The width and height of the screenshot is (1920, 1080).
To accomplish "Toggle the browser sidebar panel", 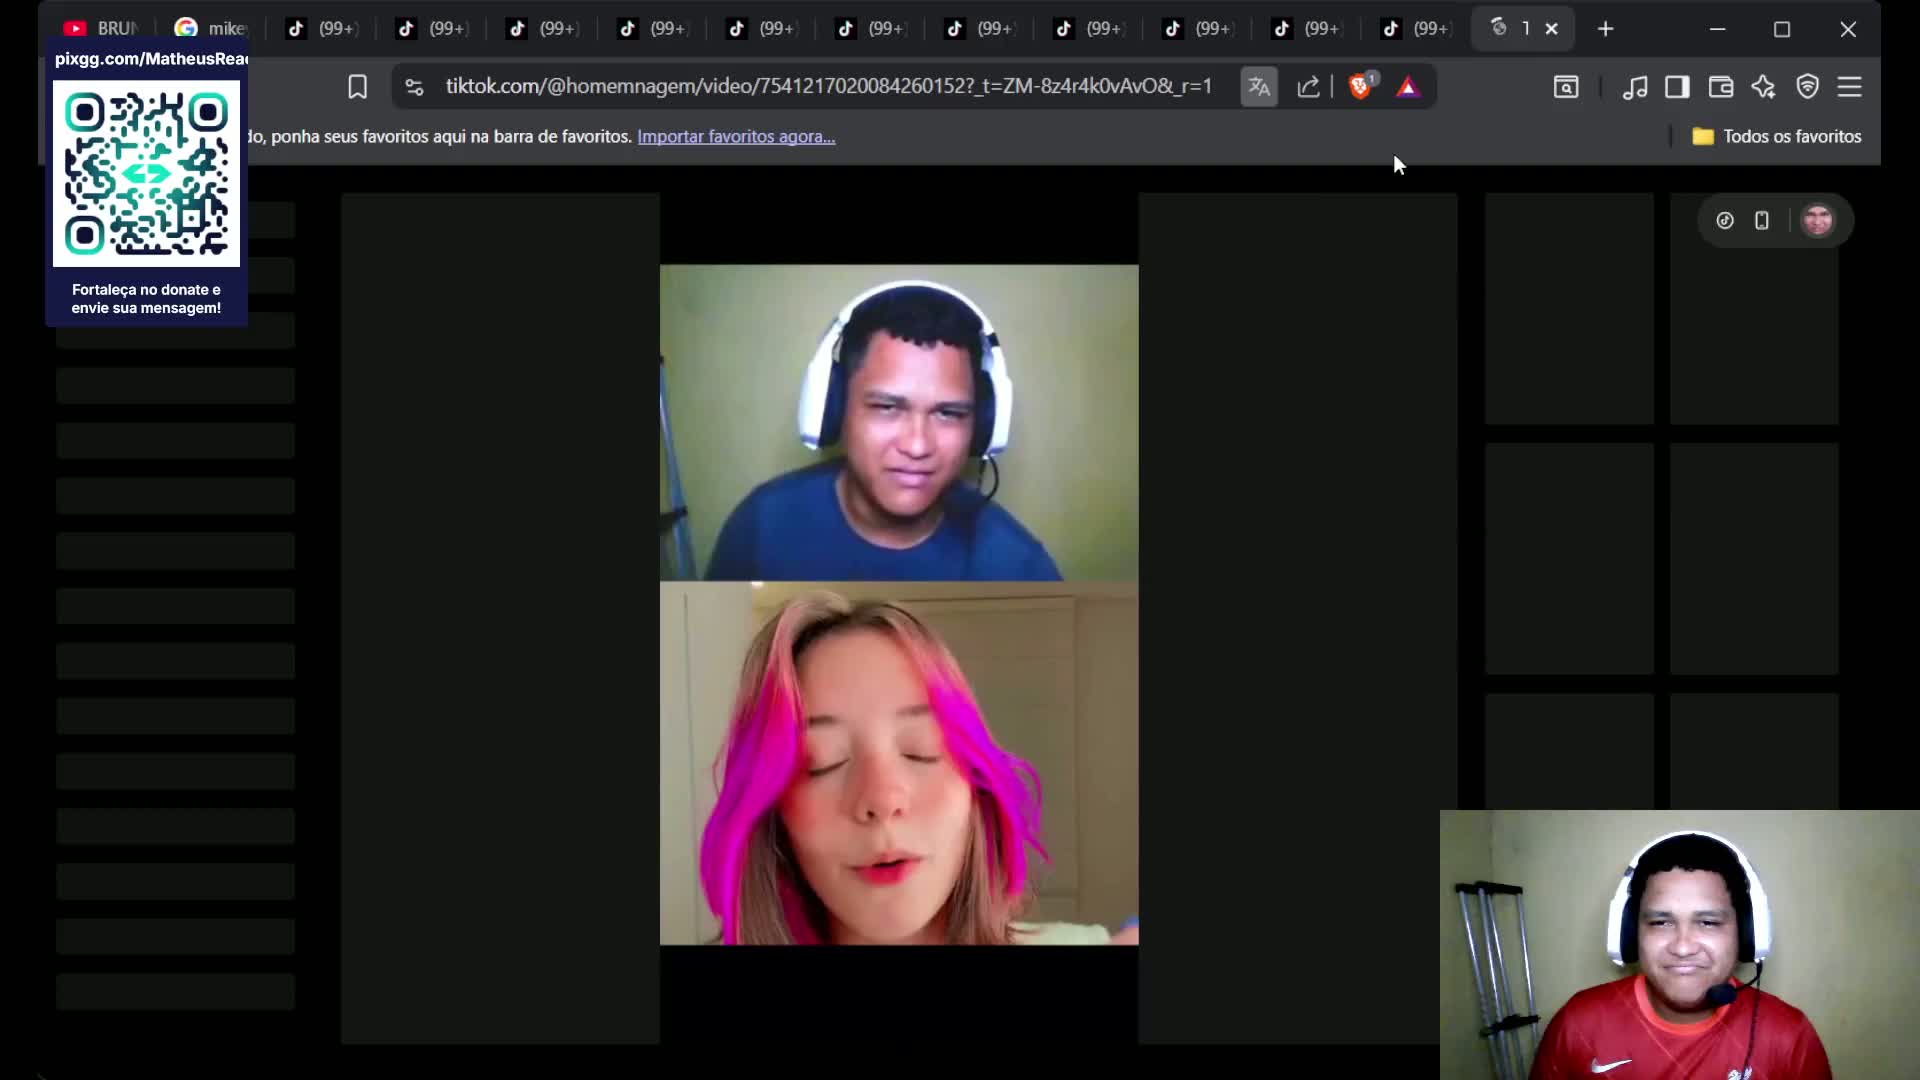I will 1677,87.
